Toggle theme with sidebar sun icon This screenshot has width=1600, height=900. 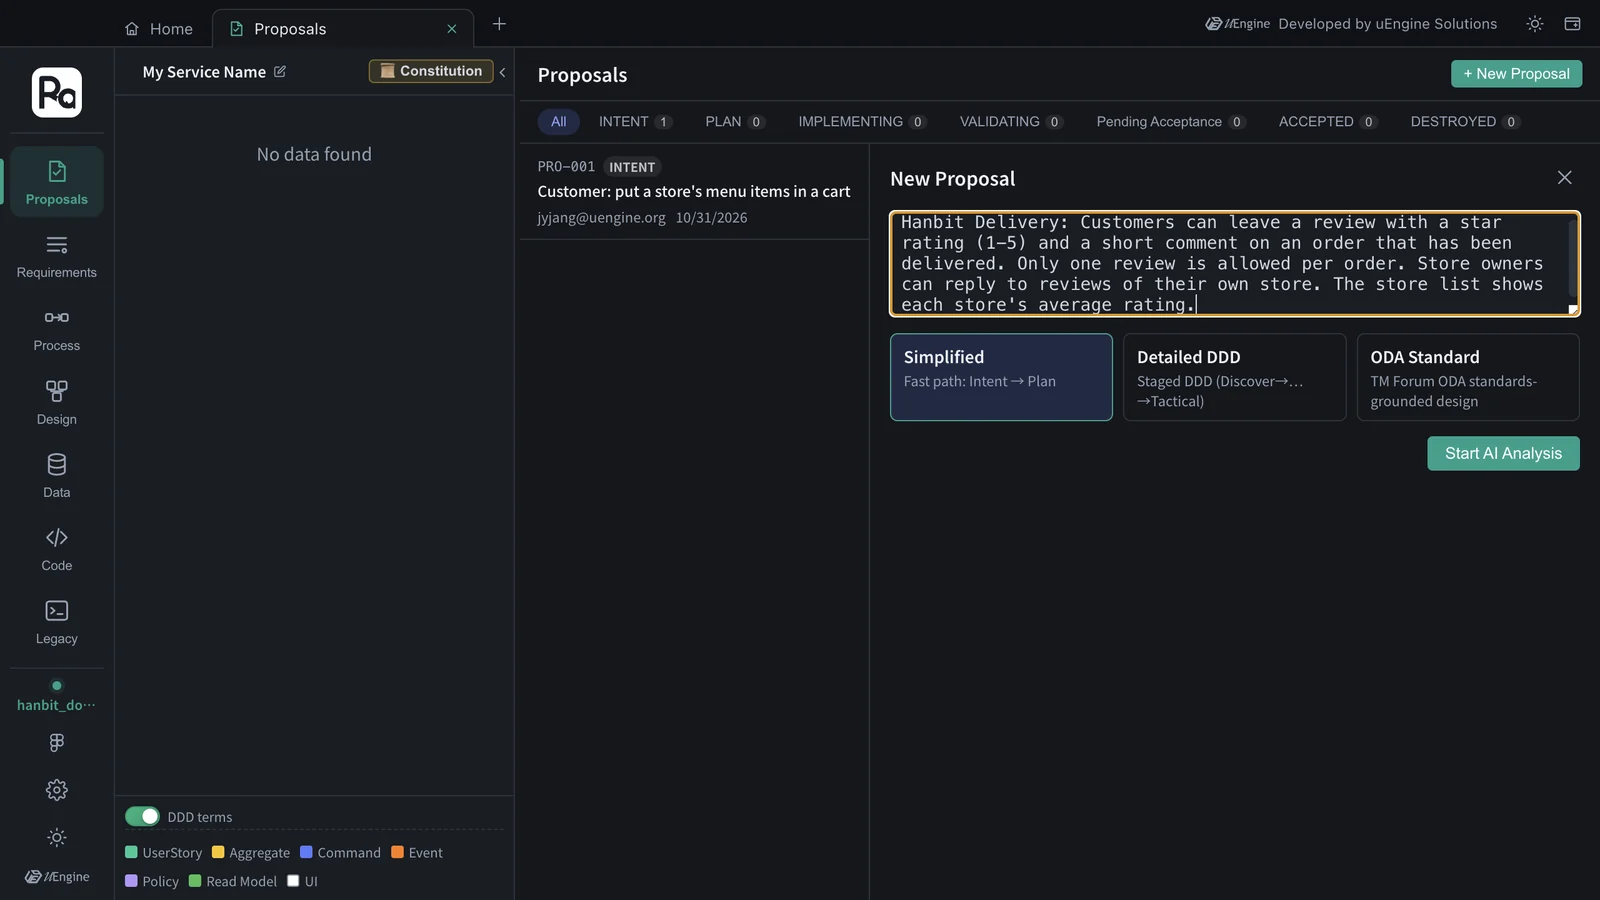[x=57, y=837]
